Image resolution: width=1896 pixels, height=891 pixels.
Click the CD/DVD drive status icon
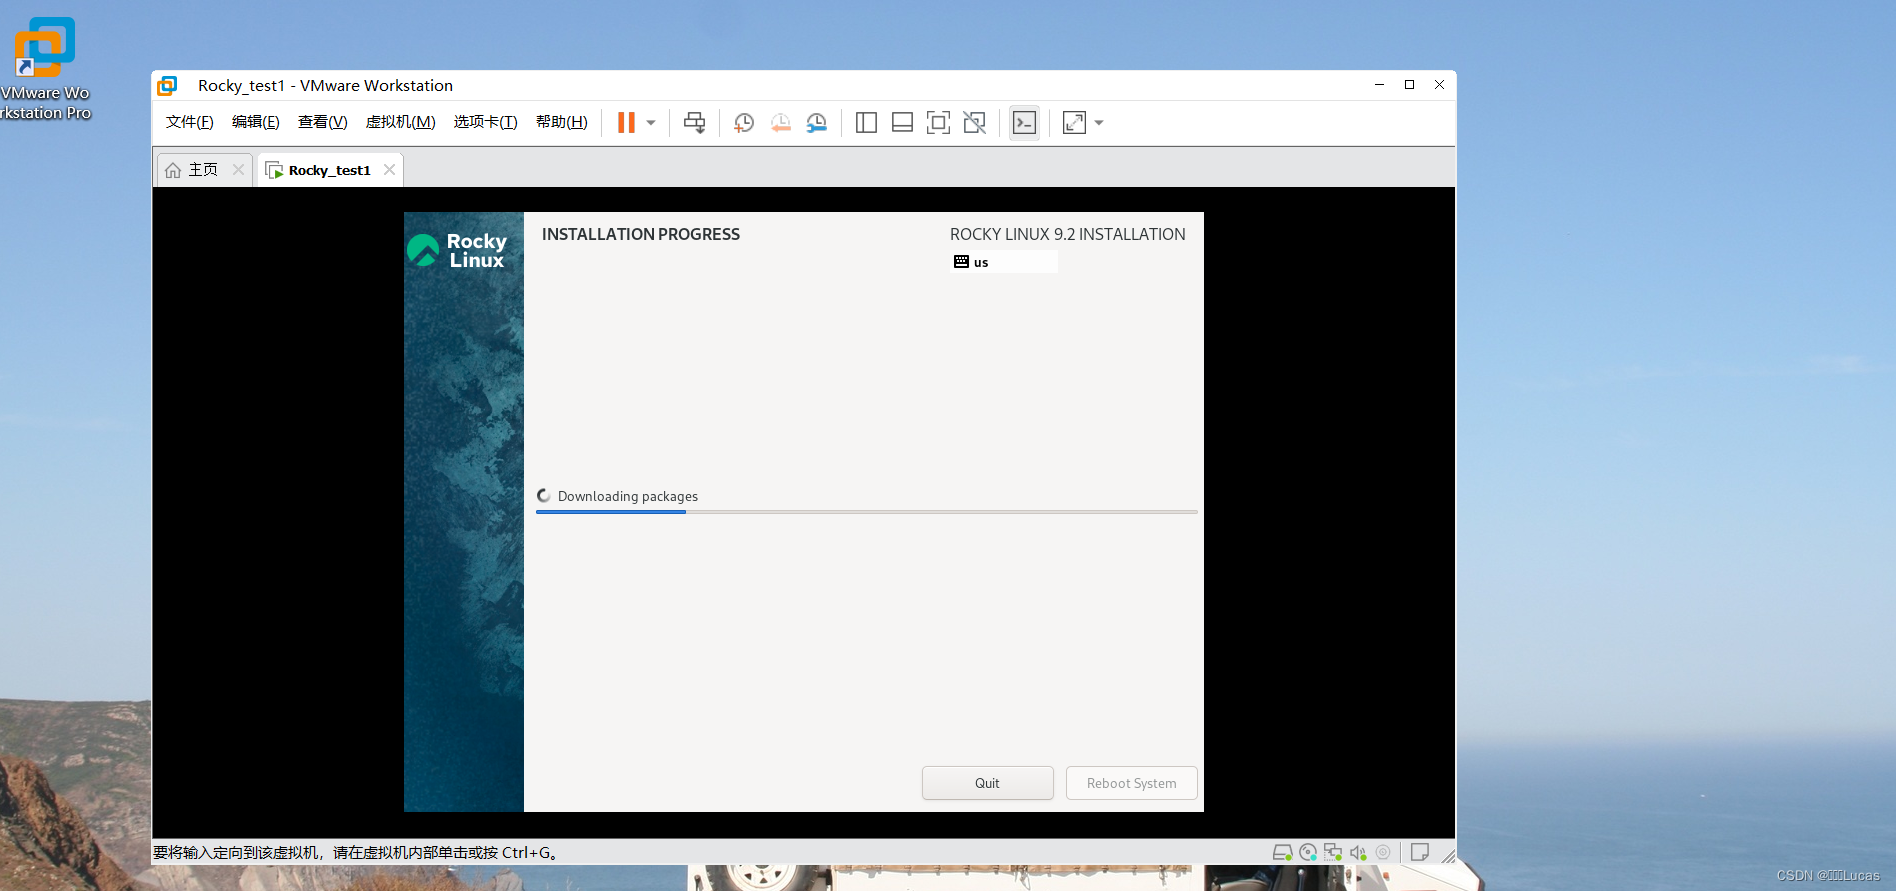point(1308,853)
